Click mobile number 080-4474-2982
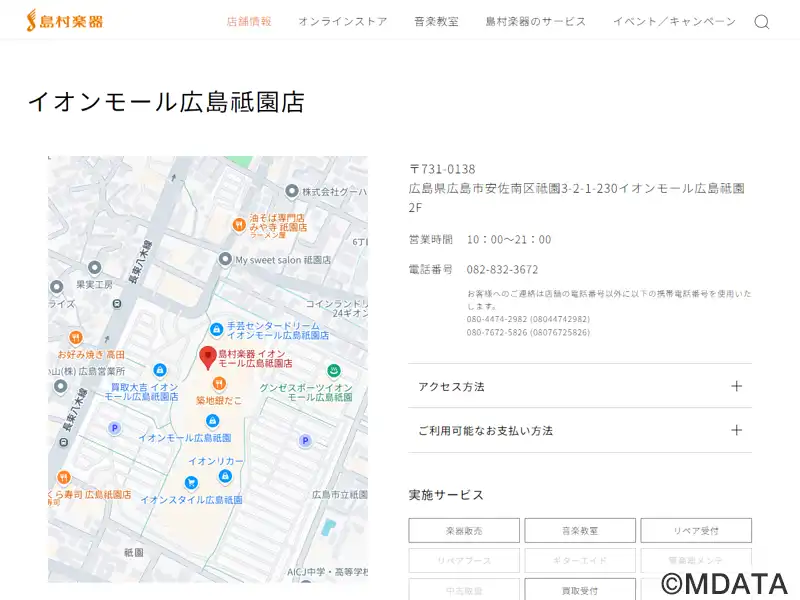Screen dimensions: 800x600 point(528,319)
